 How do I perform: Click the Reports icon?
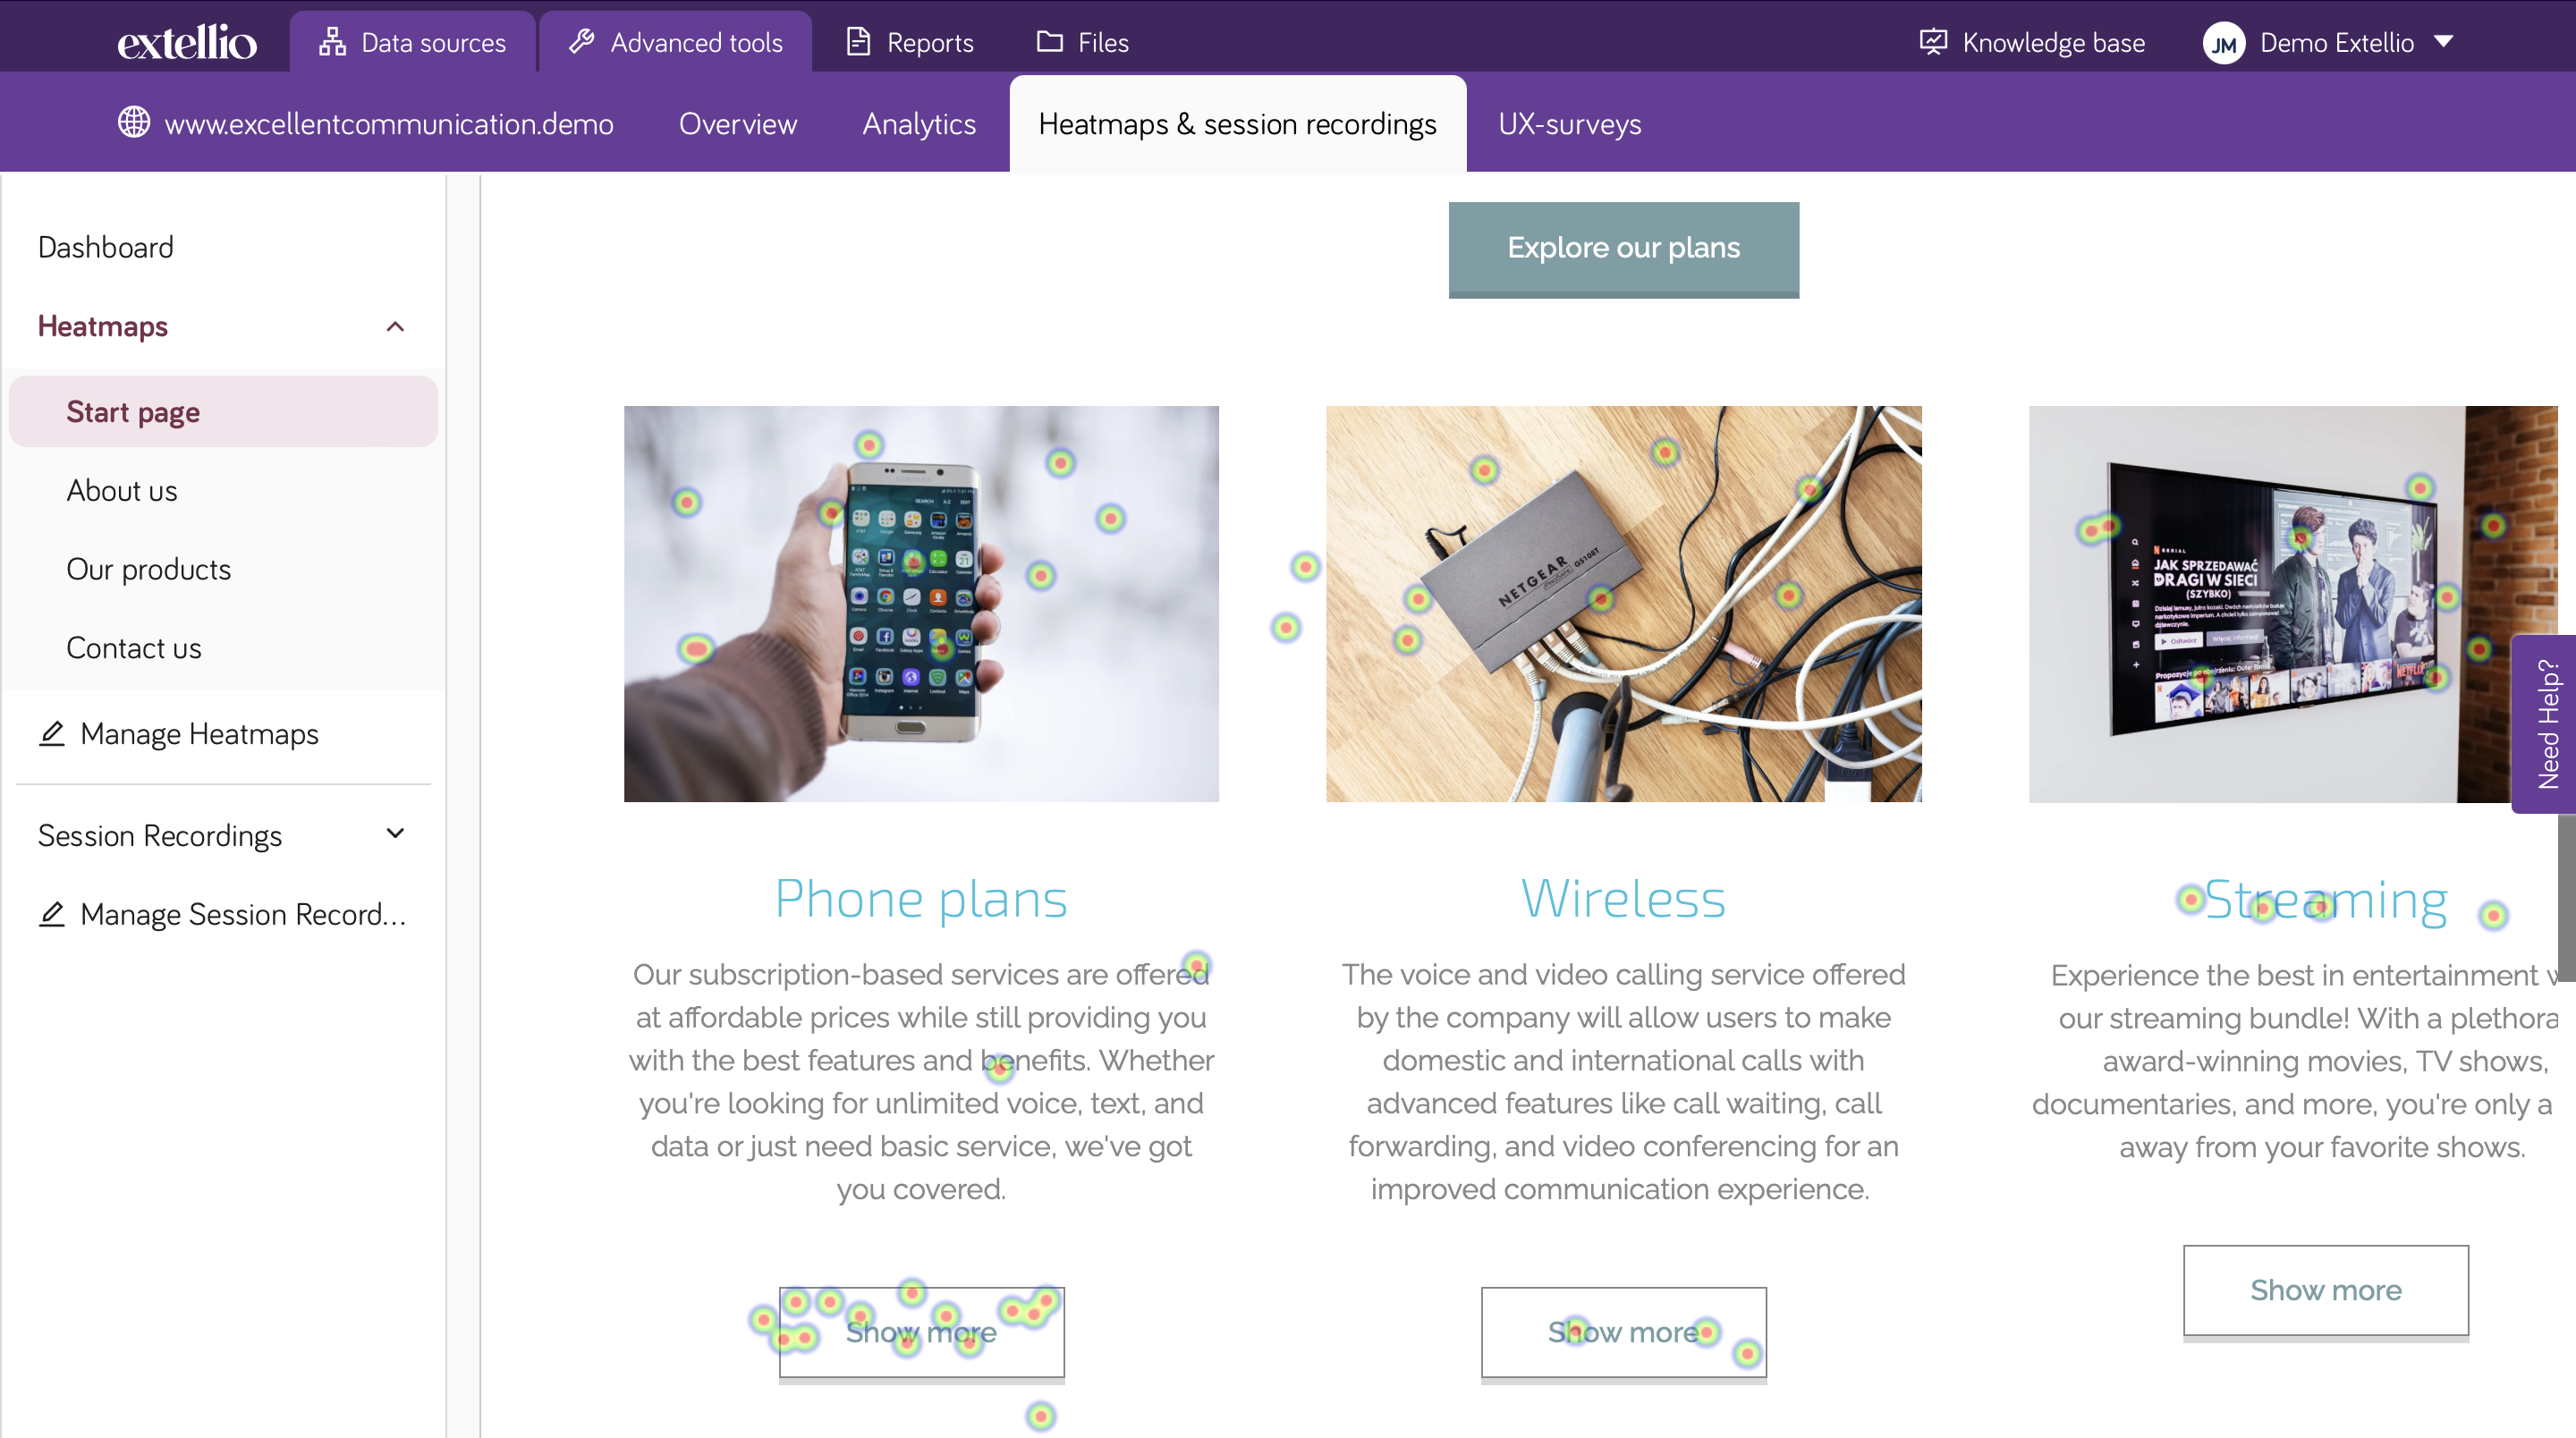(856, 39)
